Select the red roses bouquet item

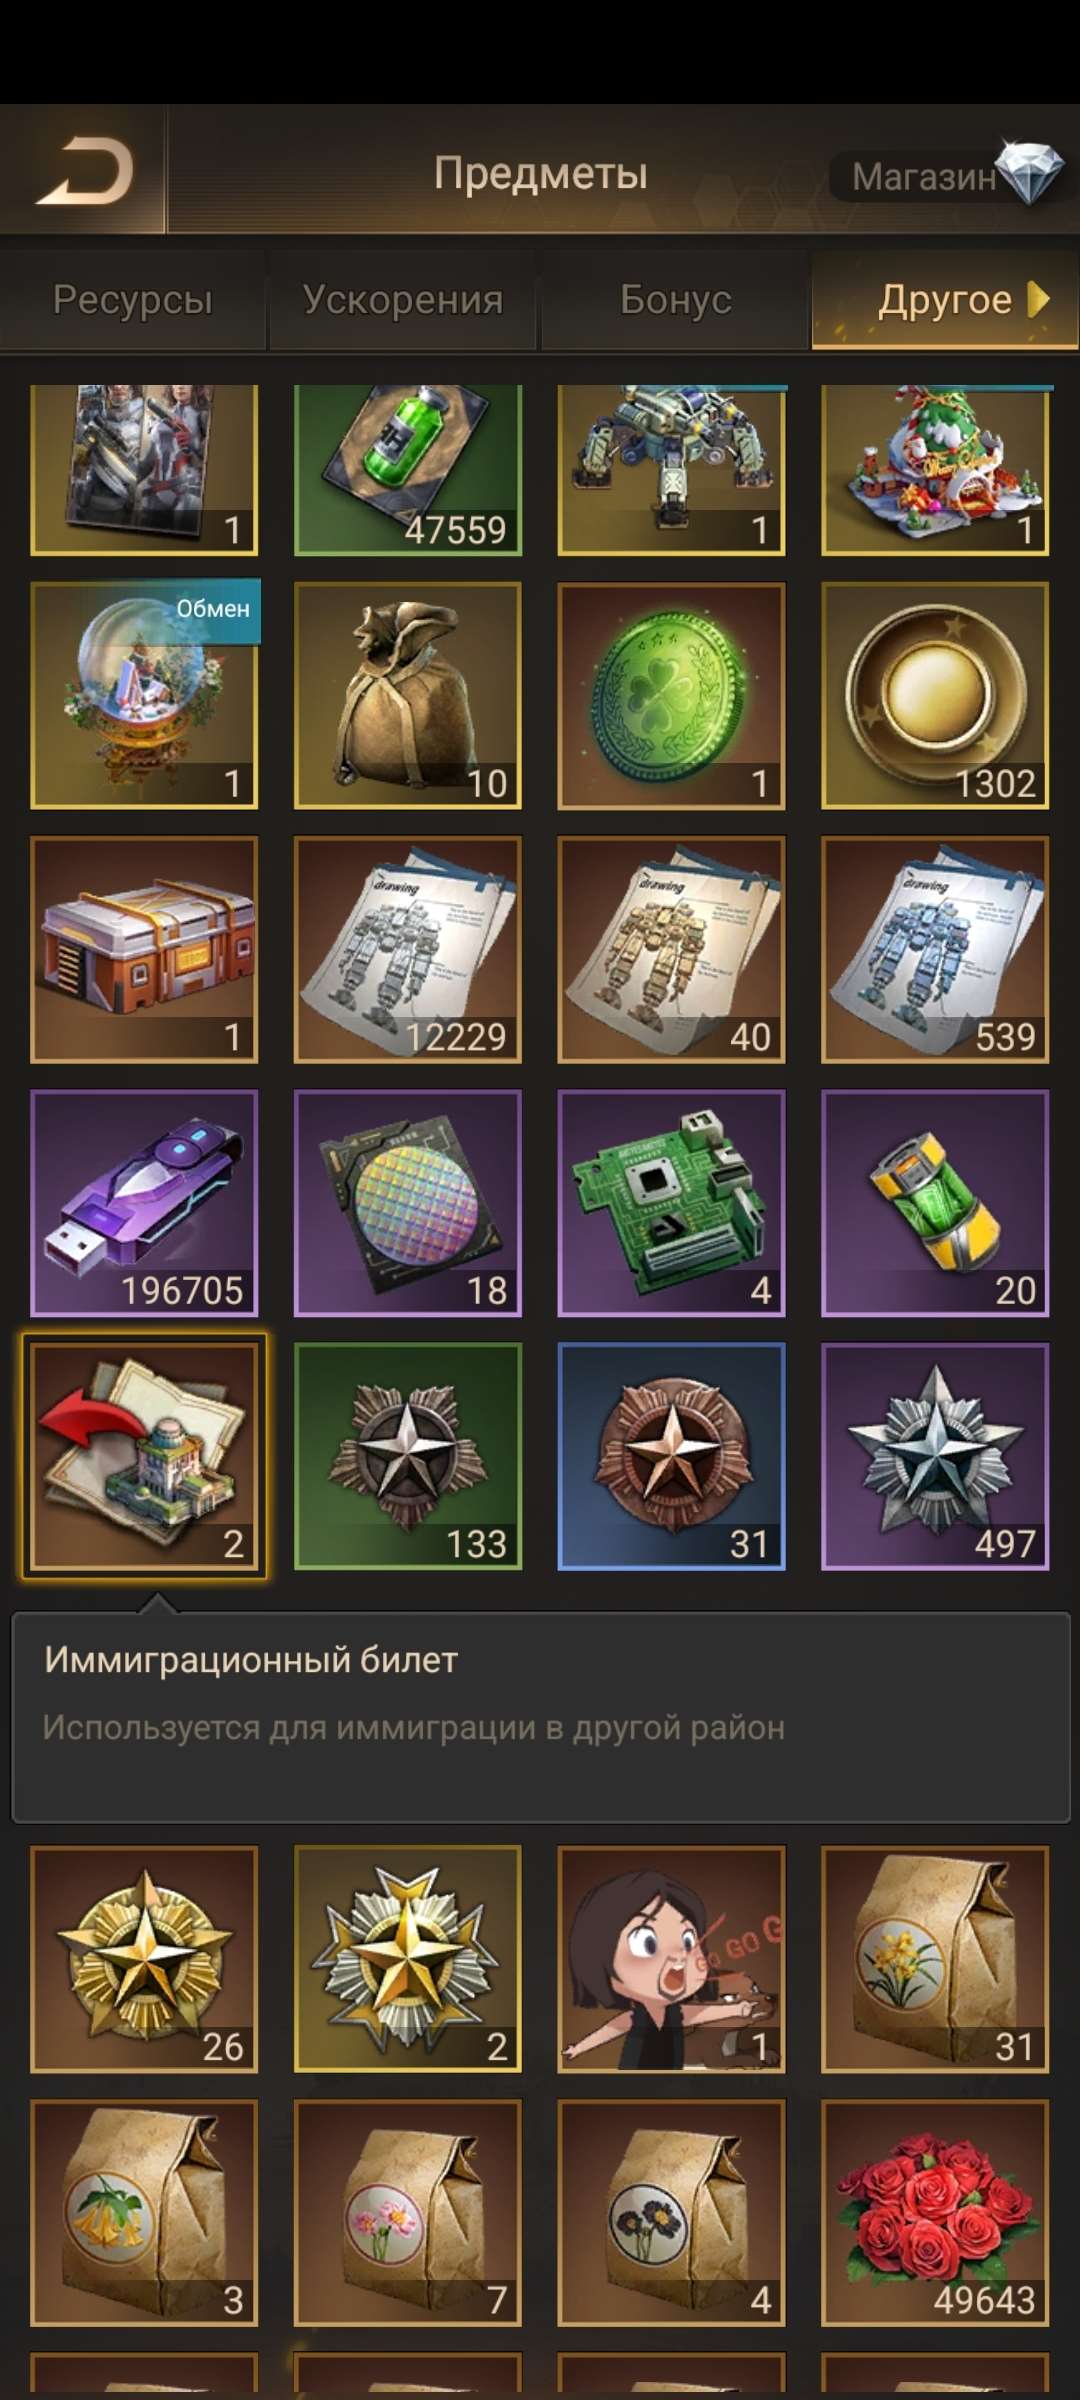coord(935,2213)
